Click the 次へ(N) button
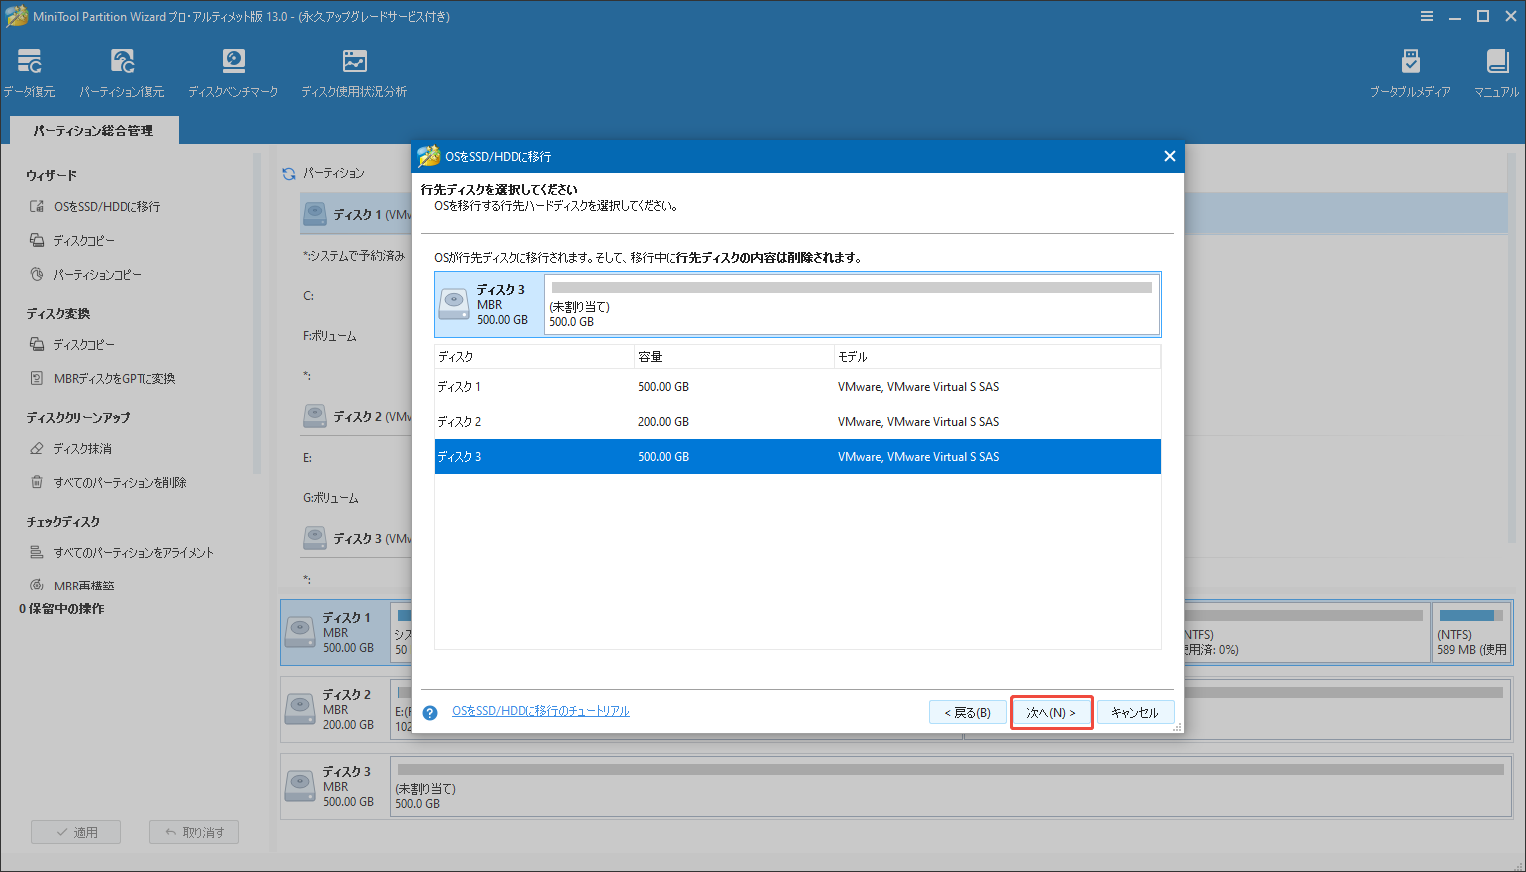 click(x=1051, y=712)
